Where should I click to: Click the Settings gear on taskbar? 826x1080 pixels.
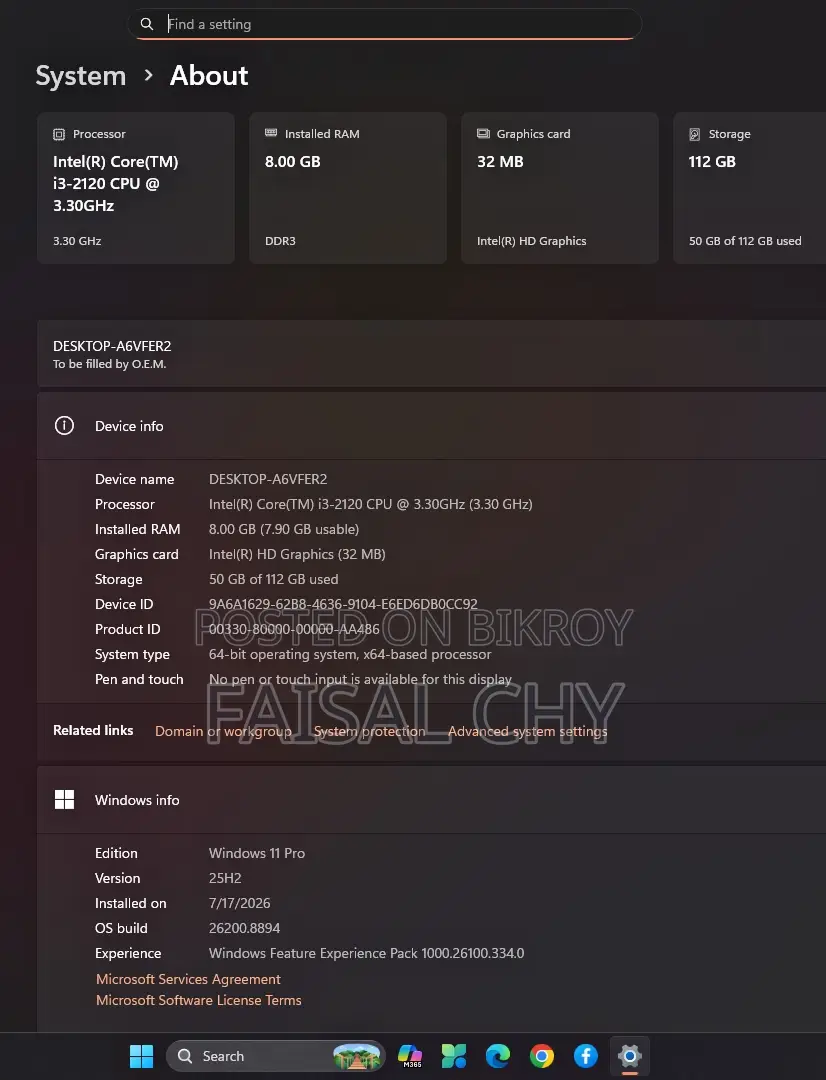point(630,1056)
